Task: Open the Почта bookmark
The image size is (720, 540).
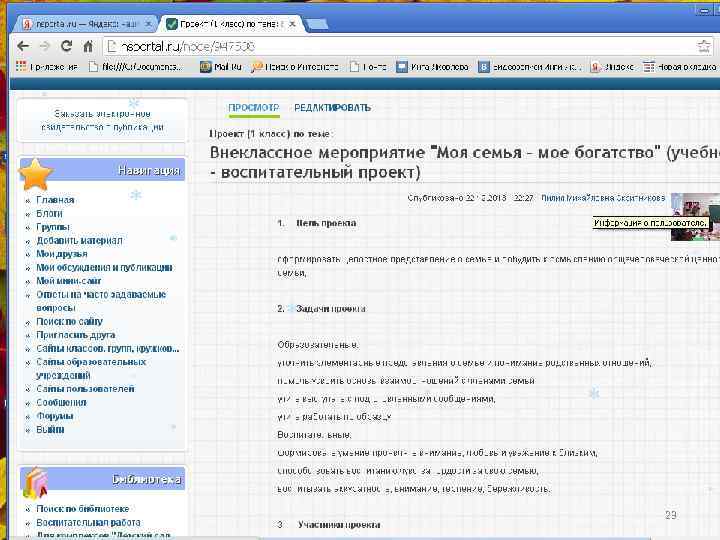Action: pyautogui.click(x=368, y=67)
